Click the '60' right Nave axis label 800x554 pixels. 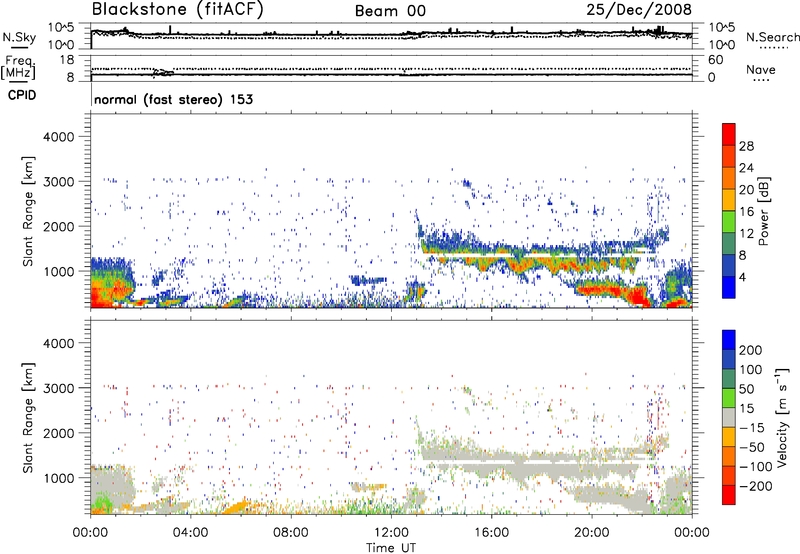715,60
